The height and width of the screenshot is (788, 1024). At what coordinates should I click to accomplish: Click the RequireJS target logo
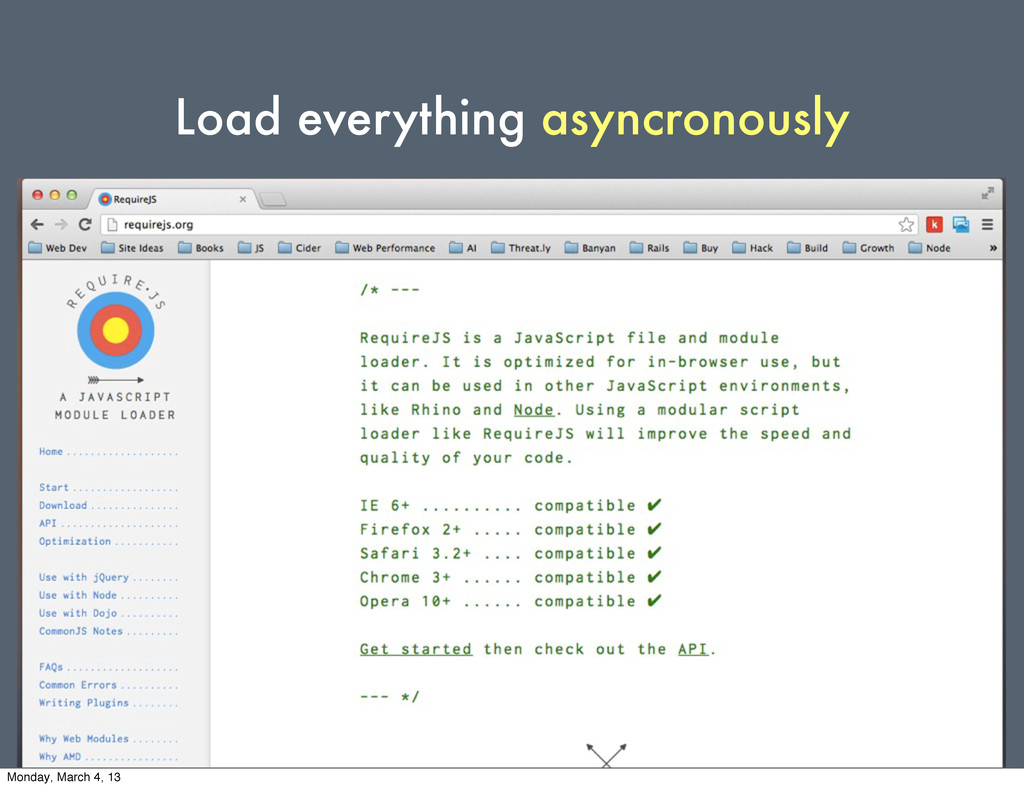click(116, 330)
